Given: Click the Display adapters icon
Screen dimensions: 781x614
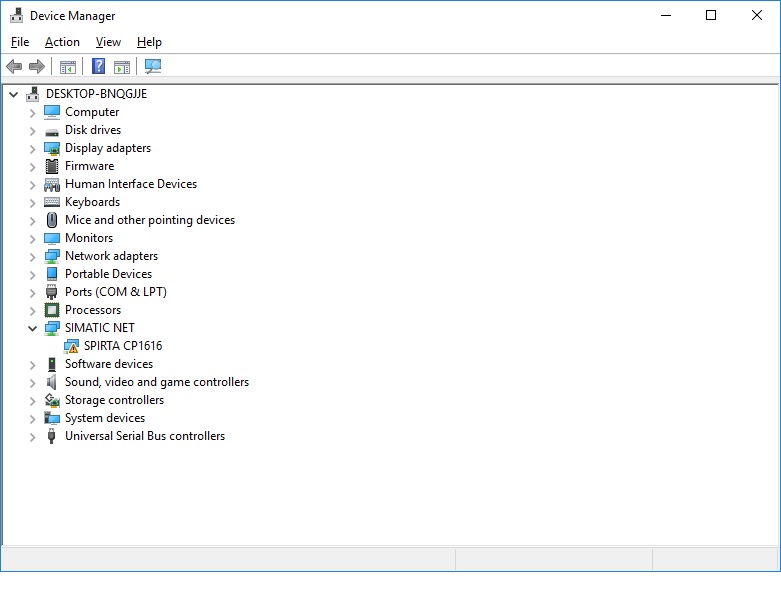Looking at the screenshot, I should click(52, 148).
